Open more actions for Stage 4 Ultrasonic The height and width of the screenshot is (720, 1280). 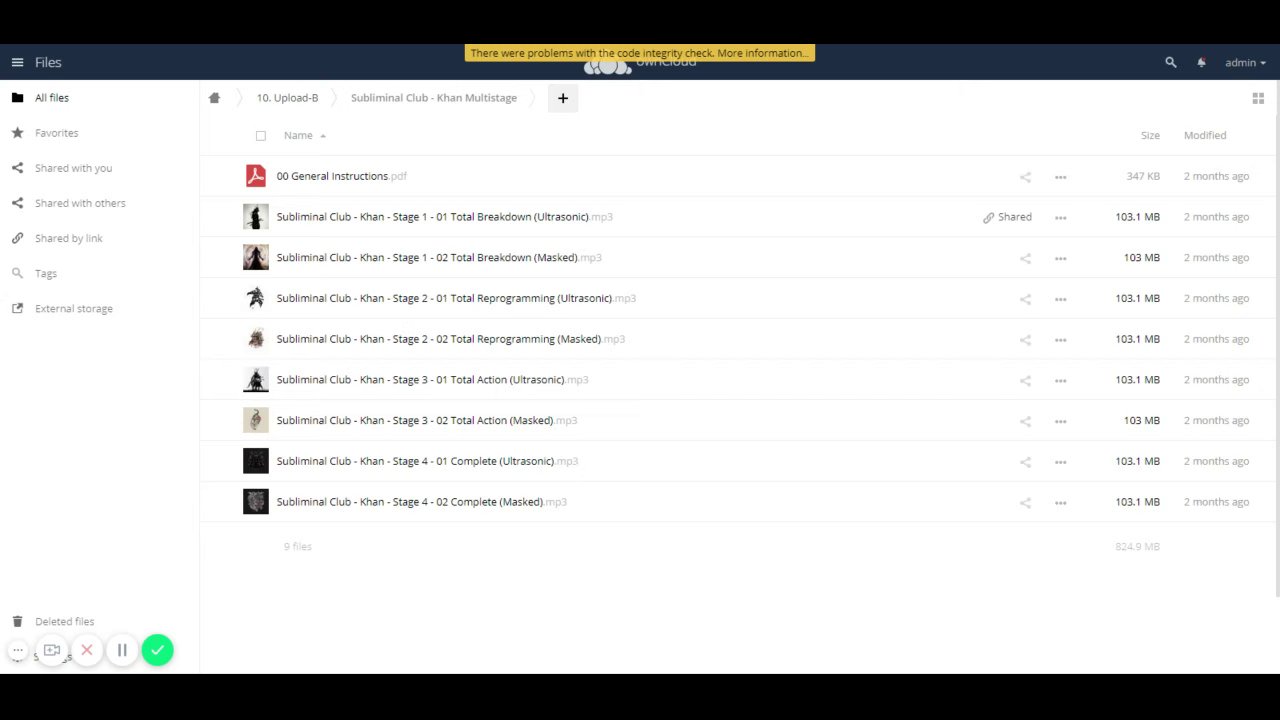(x=1060, y=462)
